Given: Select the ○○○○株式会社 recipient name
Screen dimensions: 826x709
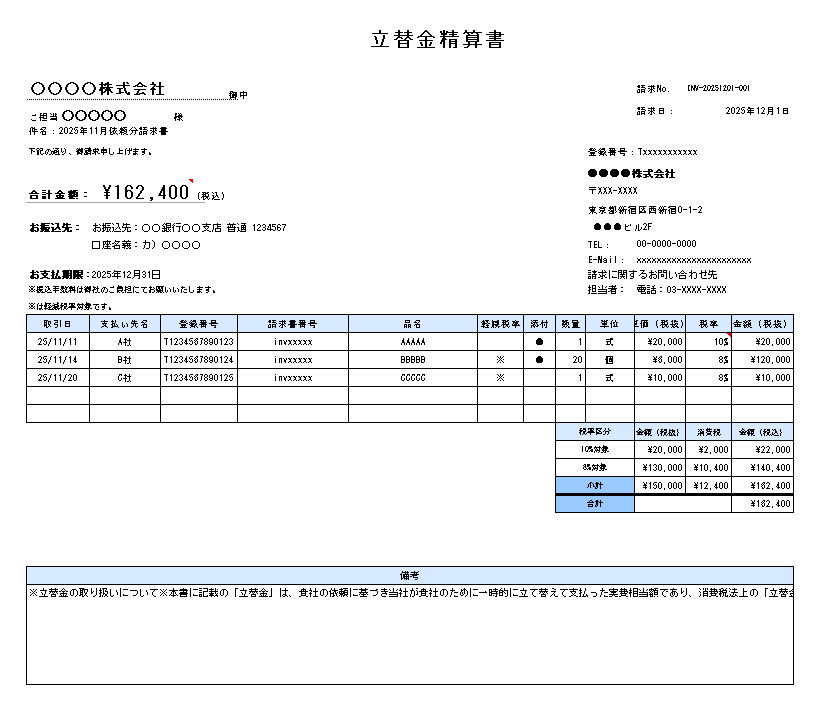Looking at the screenshot, I should click(98, 90).
